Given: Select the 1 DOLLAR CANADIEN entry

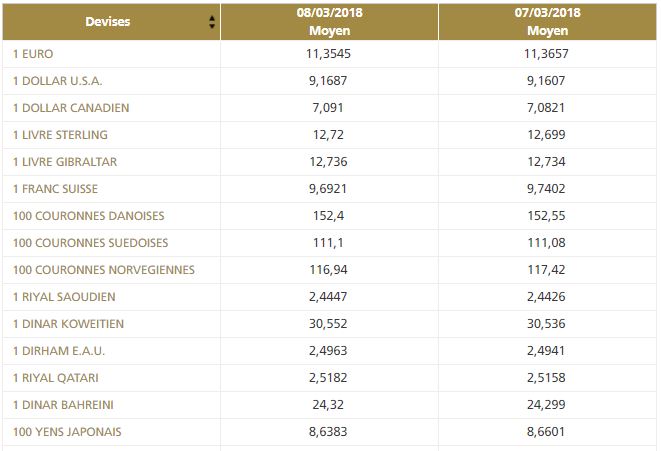Looking at the screenshot, I should point(71,108).
